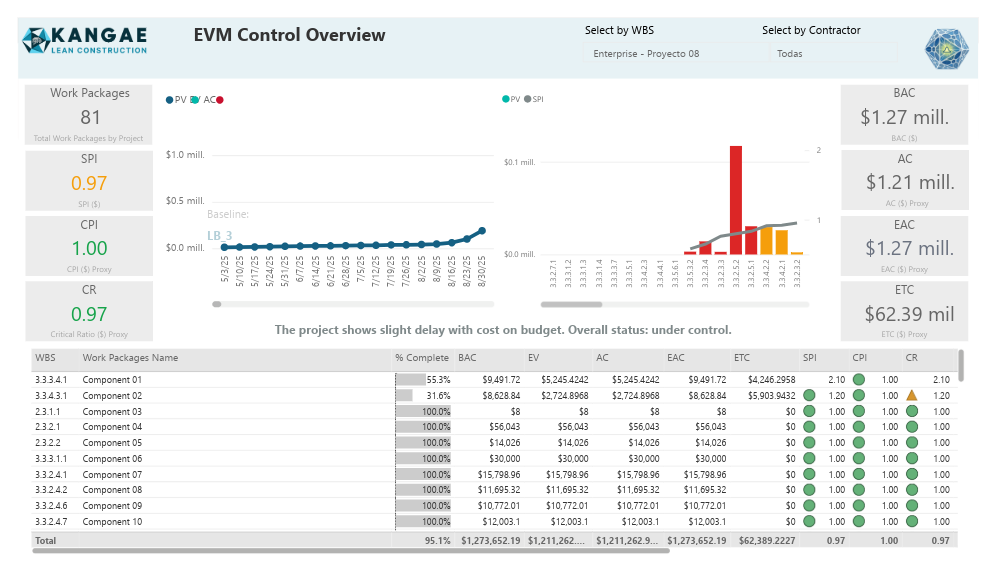Screen dimensions: 996x576
Task: Click the tall red bar for 3.3.2.5.2
Action: point(736,200)
